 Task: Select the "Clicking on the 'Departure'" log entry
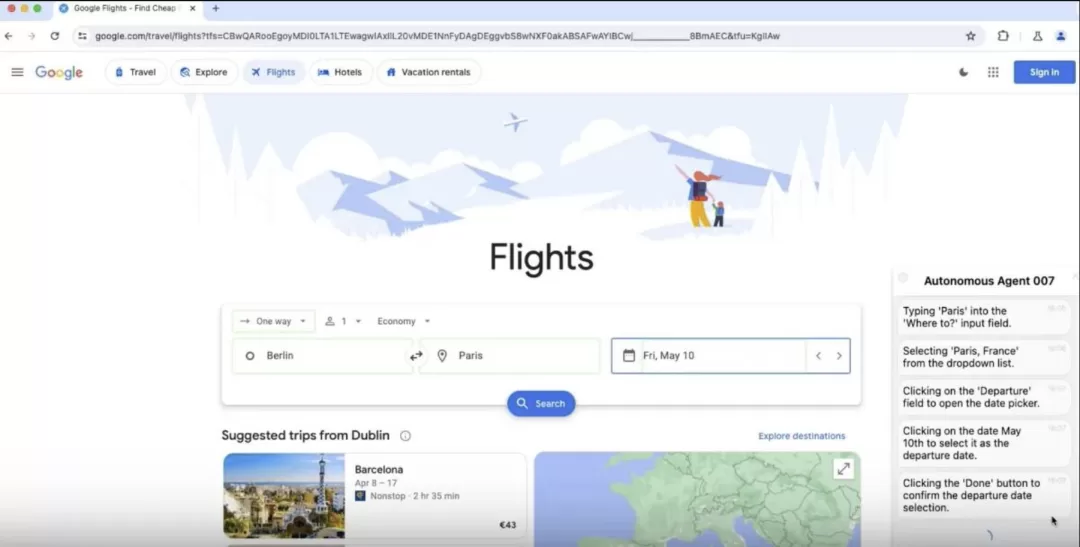[983, 397]
